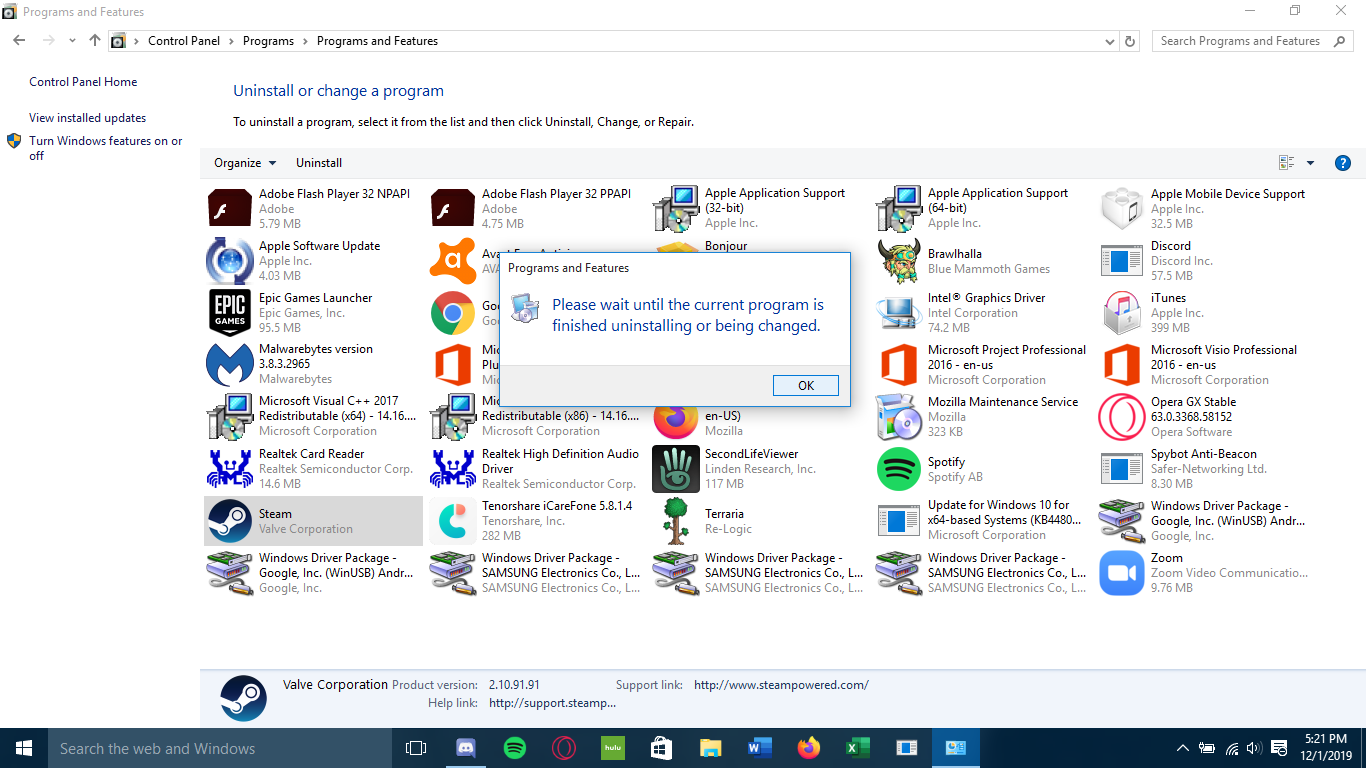This screenshot has height=768, width=1366.
Task: Select the Spotify icon in the program list
Action: click(899, 469)
